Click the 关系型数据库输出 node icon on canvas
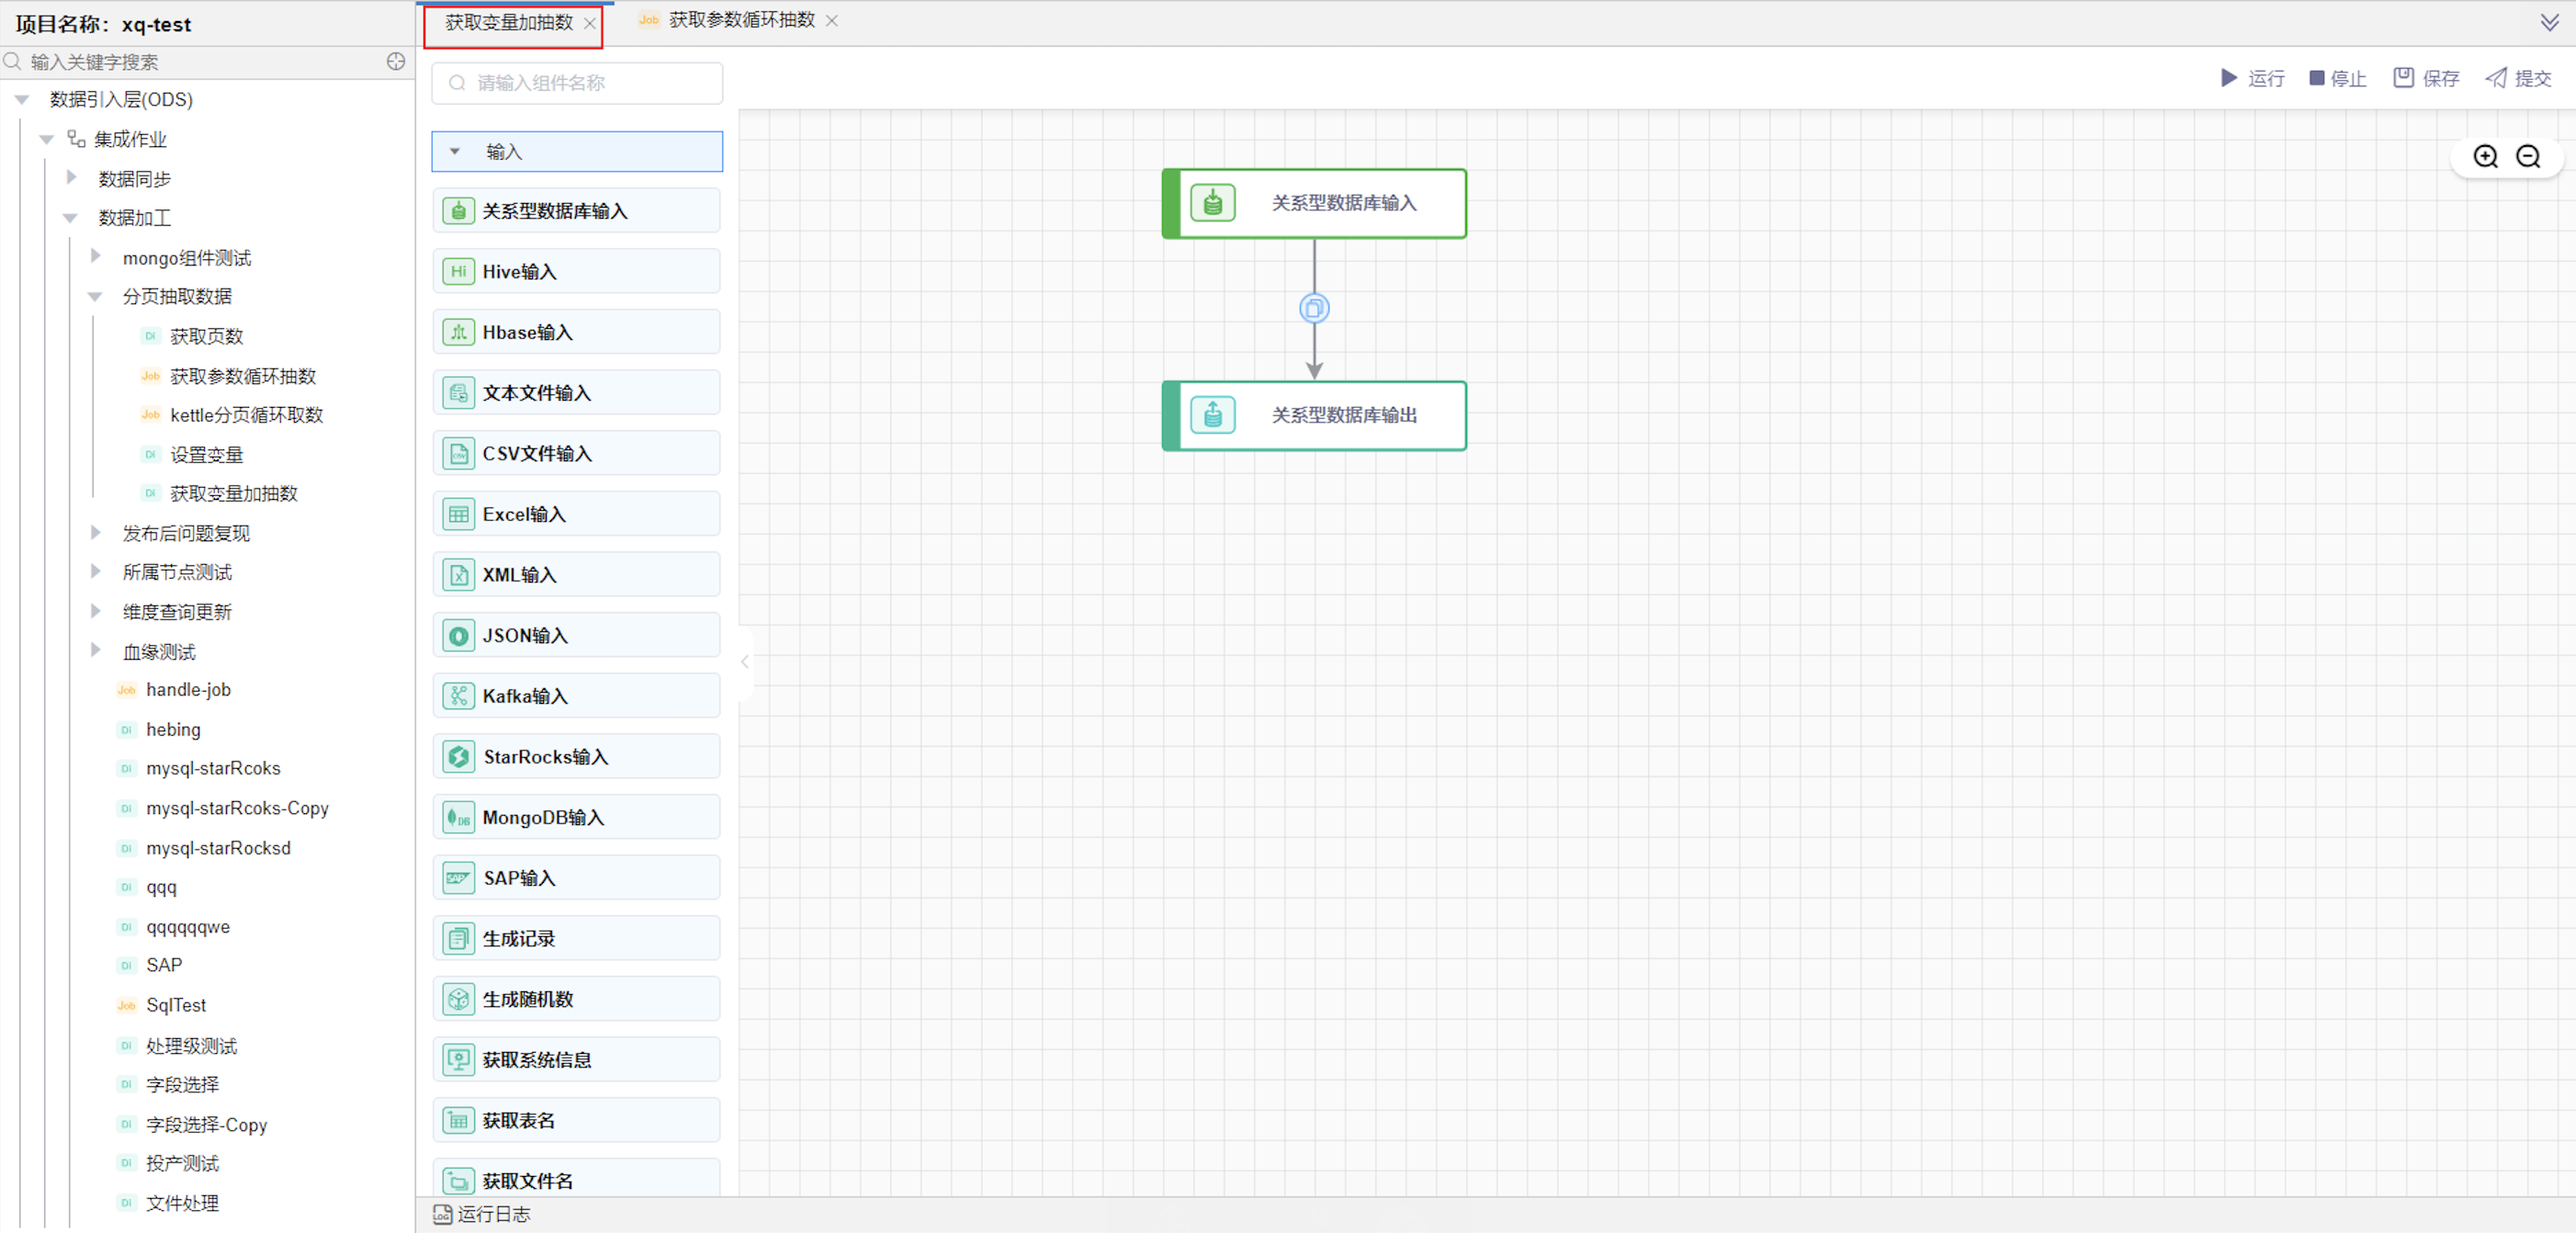Image resolution: width=2576 pixels, height=1233 pixels. [1212, 415]
